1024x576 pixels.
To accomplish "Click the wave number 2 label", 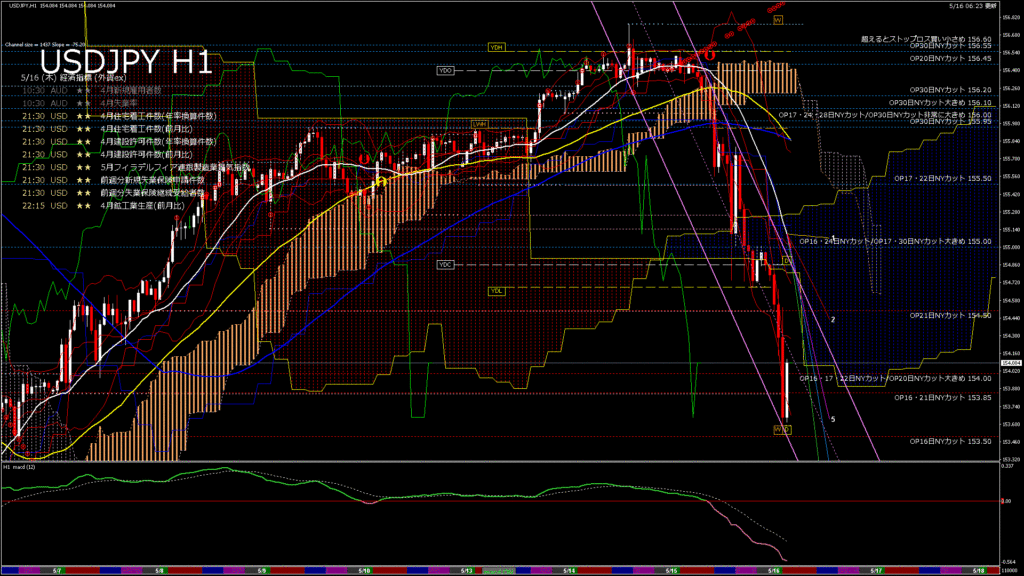I will coord(833,319).
